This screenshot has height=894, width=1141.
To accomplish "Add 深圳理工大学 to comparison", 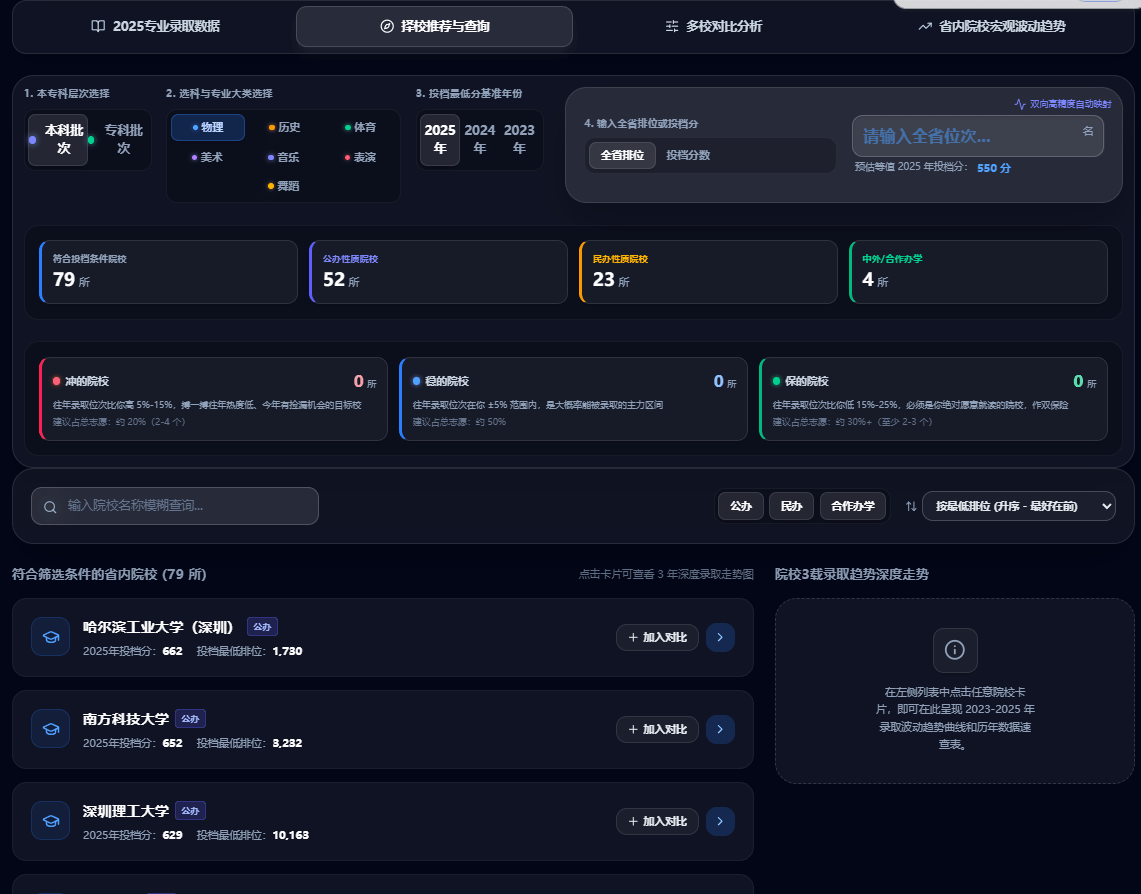I will click(x=657, y=821).
